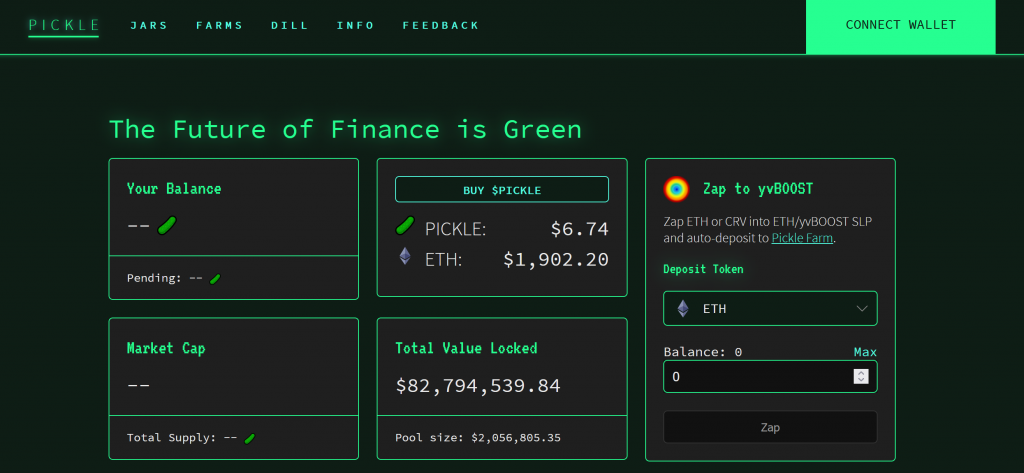Open the JARS page
The height and width of the screenshot is (473, 1024).
click(x=149, y=25)
